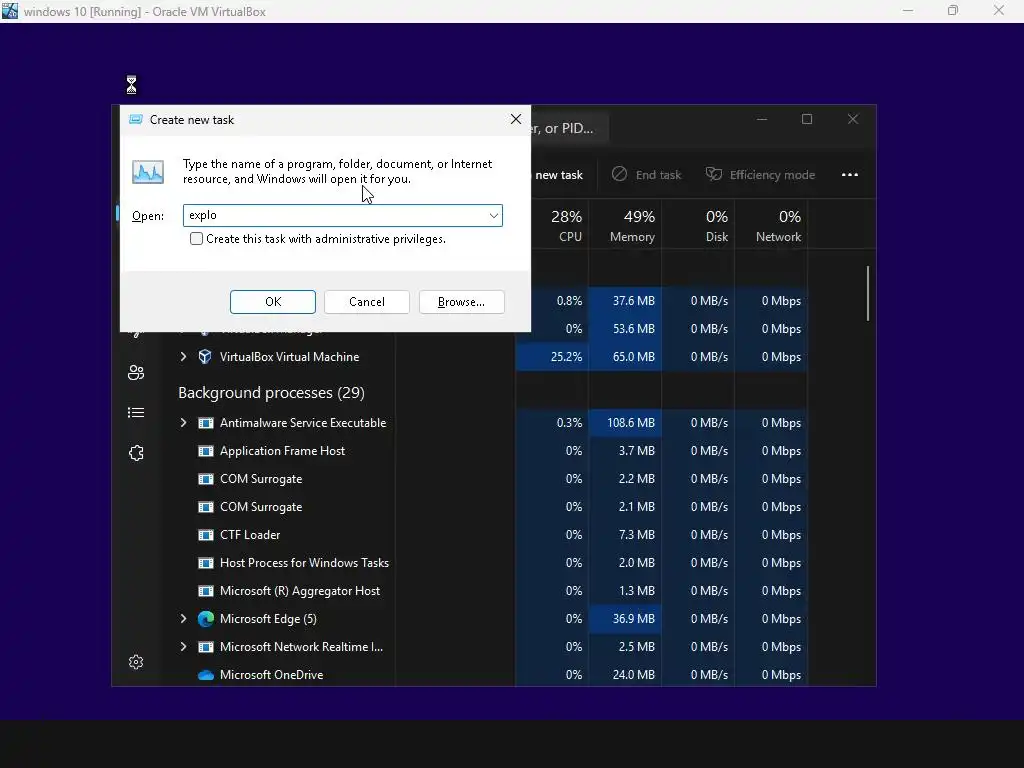The image size is (1024, 768).
Task: Select the Application Frame Host row name
Action: click(x=282, y=451)
